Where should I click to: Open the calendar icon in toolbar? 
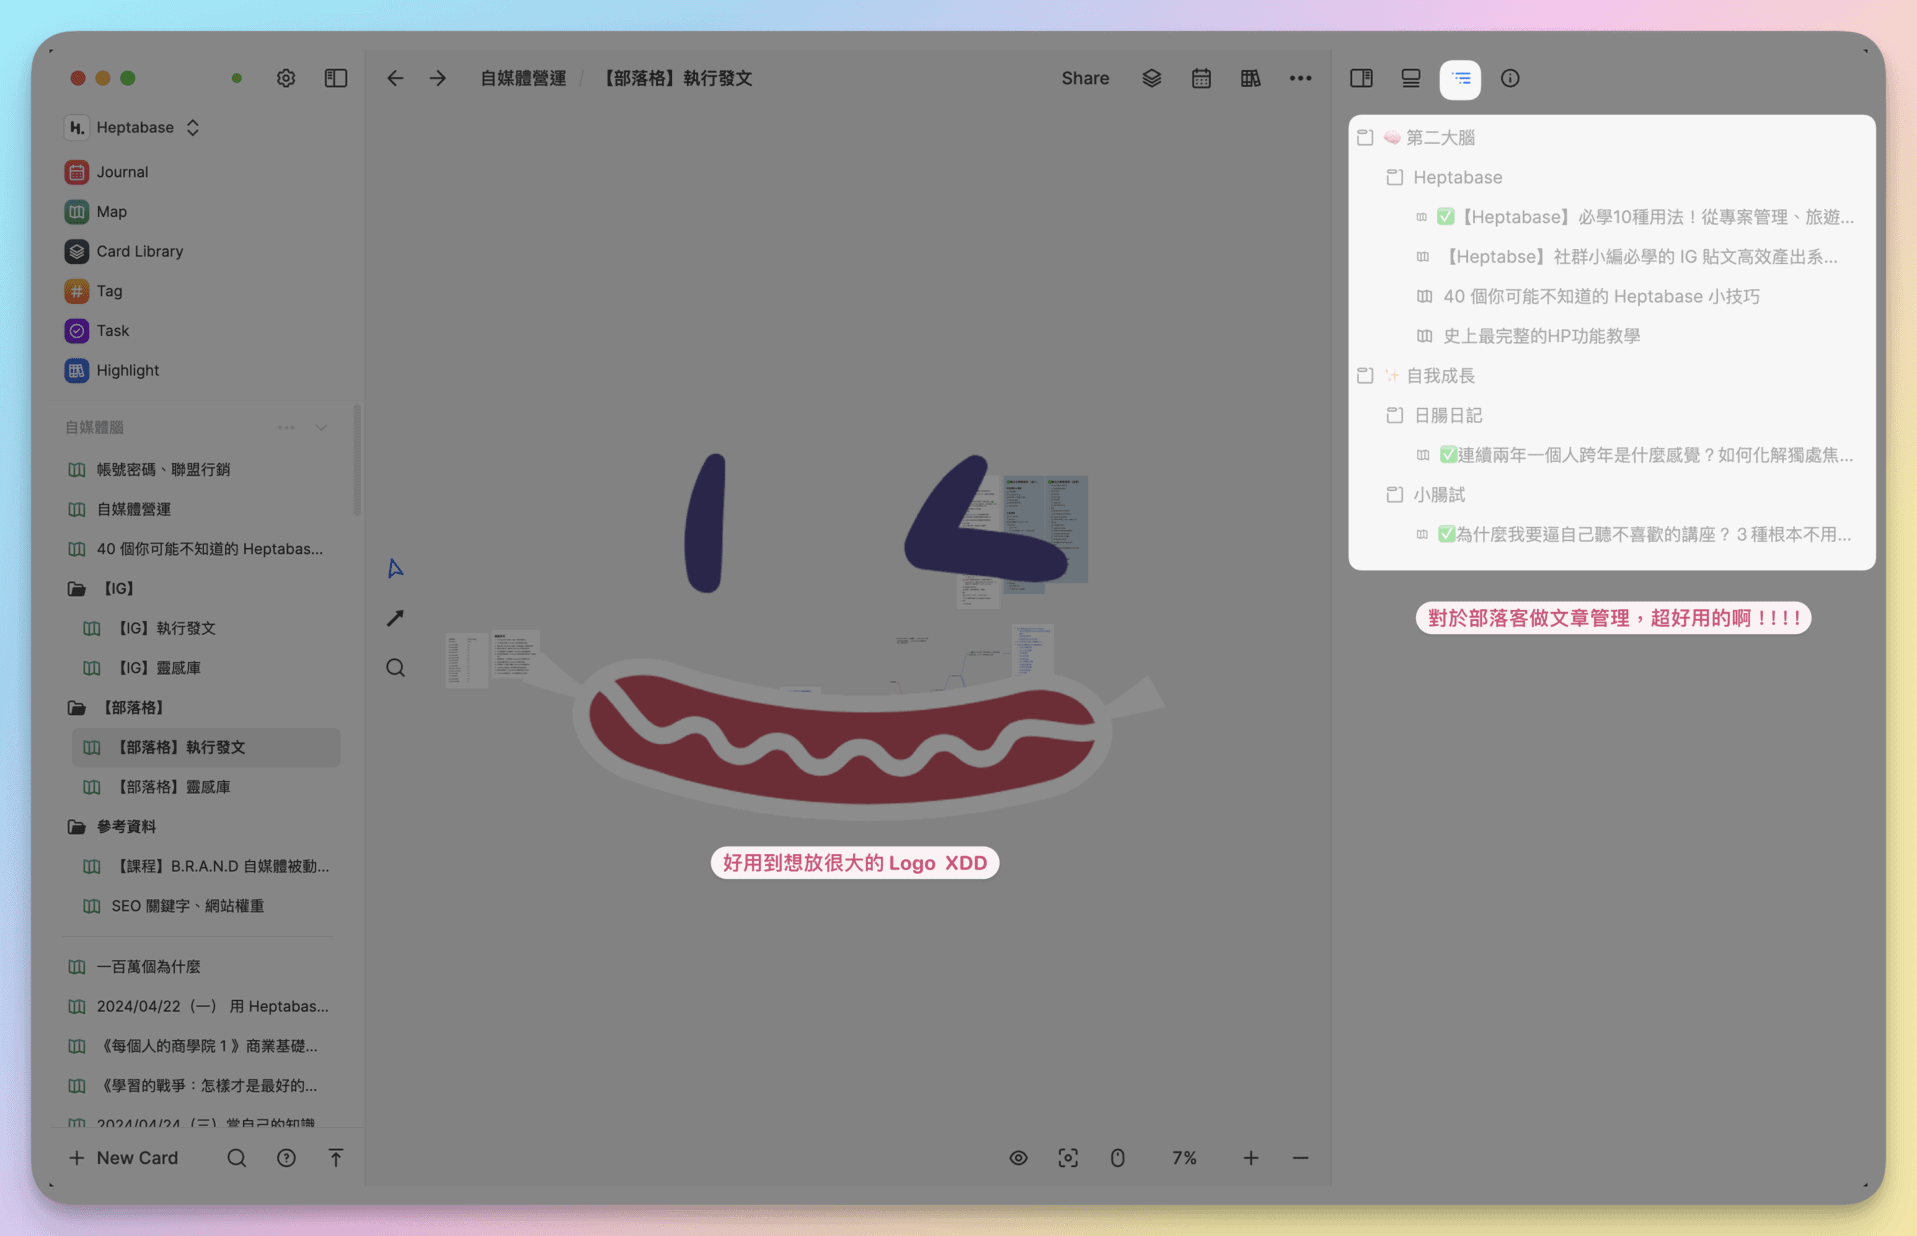coord(1201,78)
